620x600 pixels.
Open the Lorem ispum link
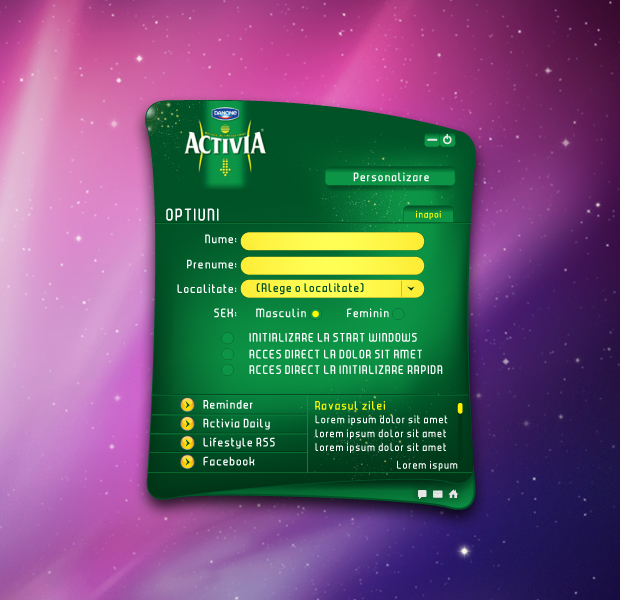click(427, 465)
